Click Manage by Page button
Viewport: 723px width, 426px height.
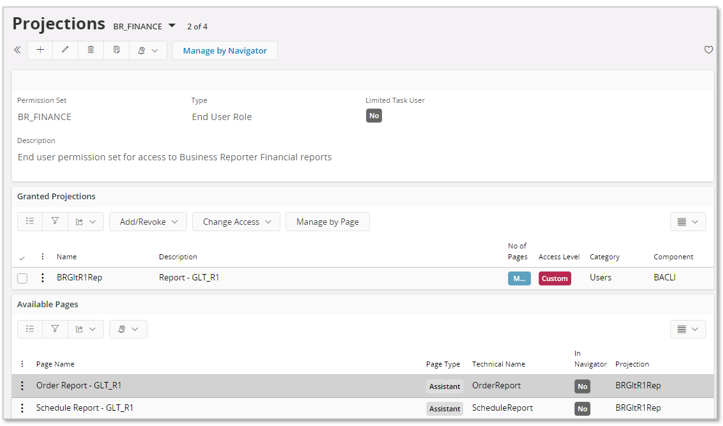[327, 222]
